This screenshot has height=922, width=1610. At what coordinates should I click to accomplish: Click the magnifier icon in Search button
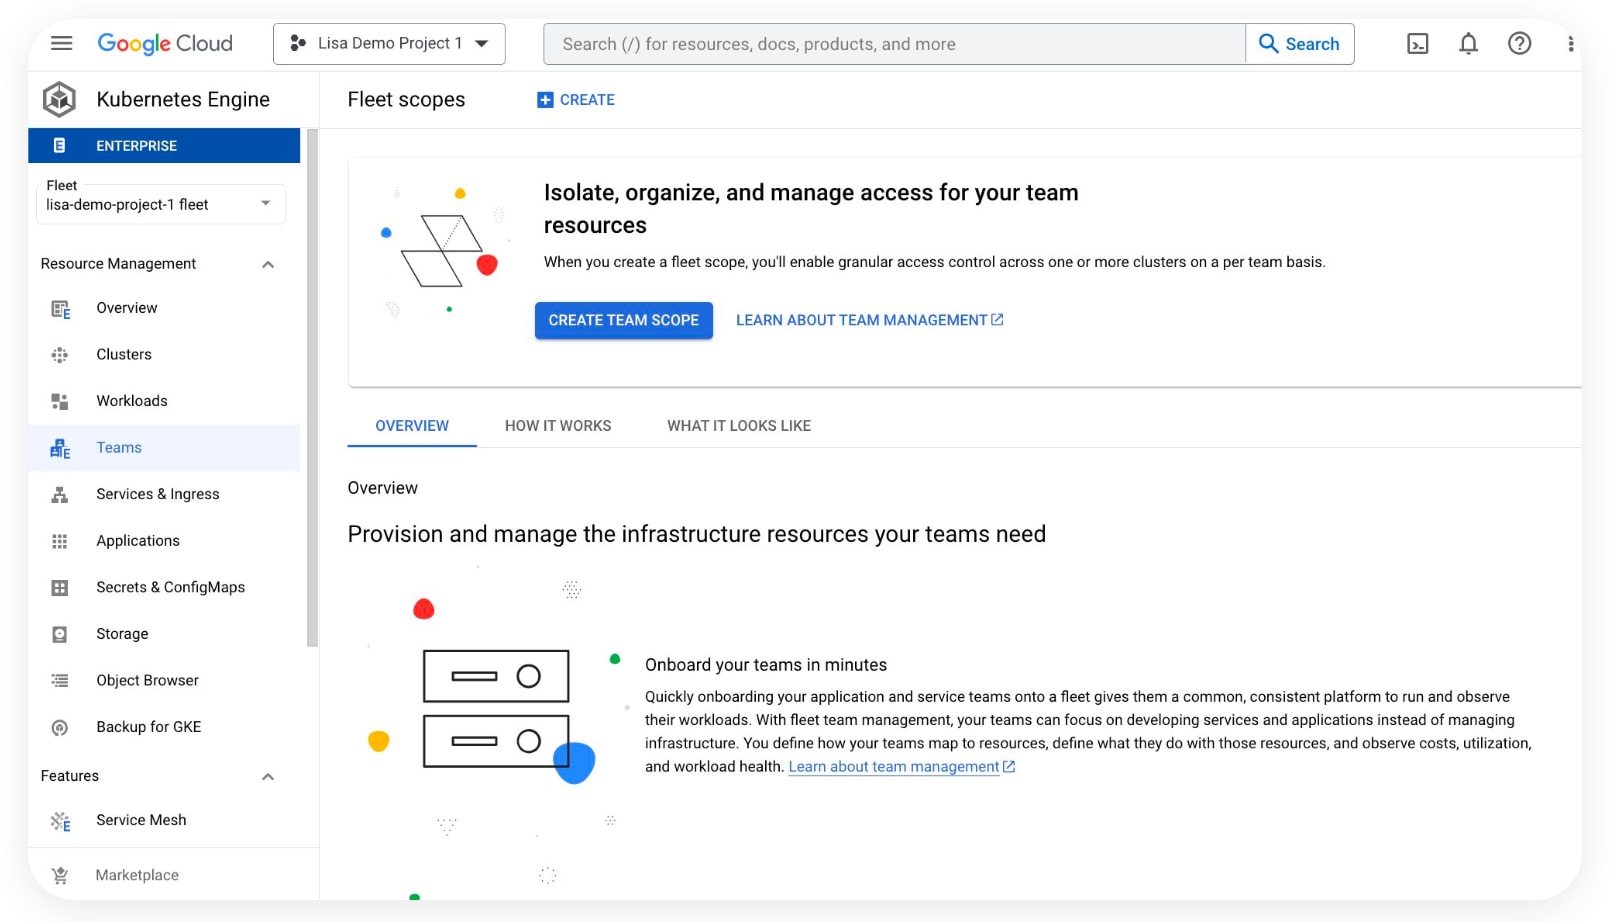pos(1268,43)
